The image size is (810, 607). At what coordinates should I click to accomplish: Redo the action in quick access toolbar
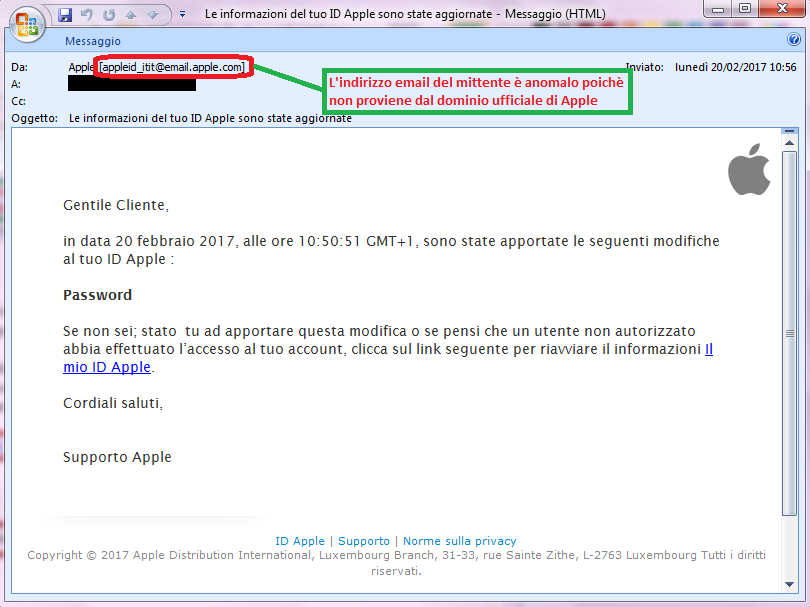click(x=109, y=14)
